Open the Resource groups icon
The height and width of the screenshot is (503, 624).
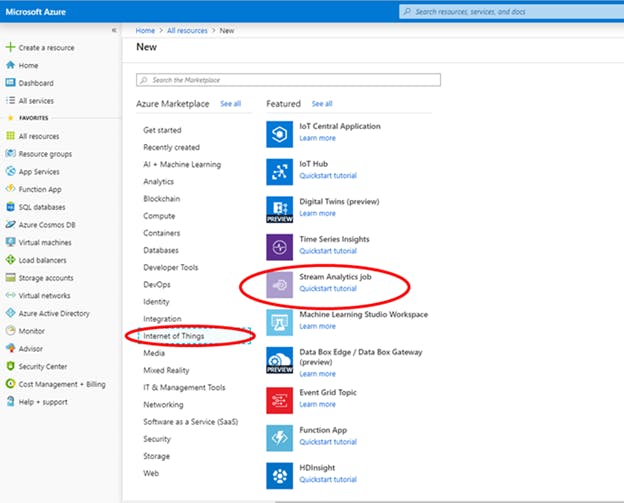click(10, 154)
